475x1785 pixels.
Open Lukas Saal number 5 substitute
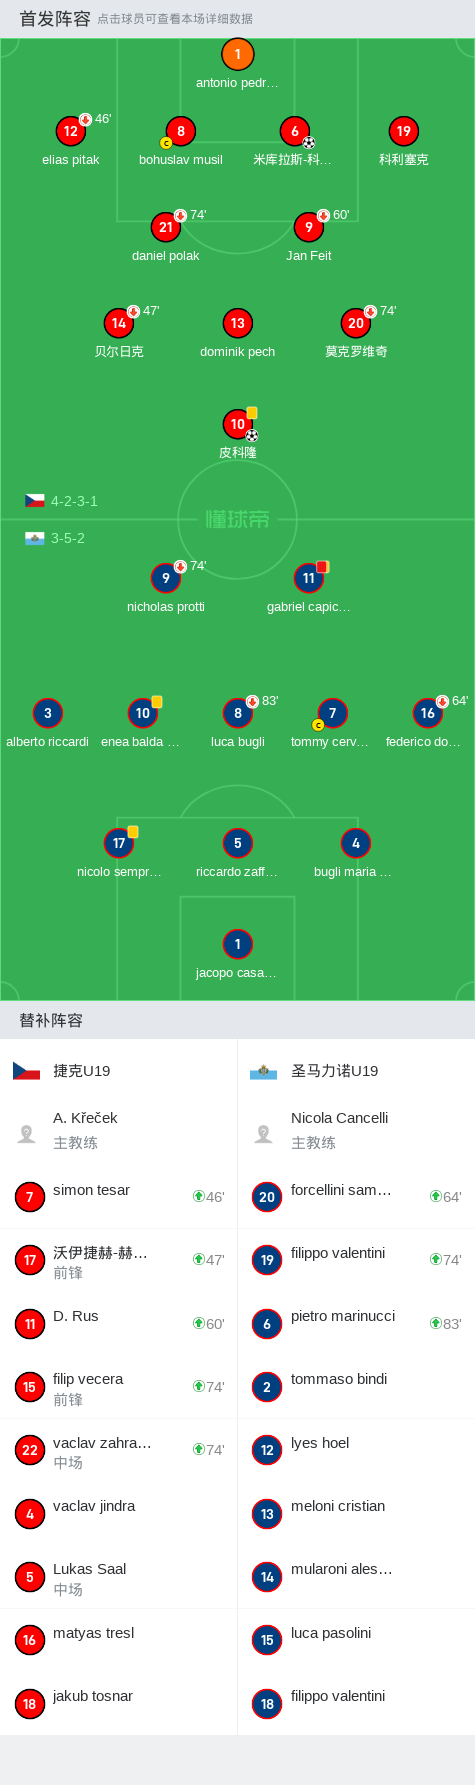point(119,1577)
